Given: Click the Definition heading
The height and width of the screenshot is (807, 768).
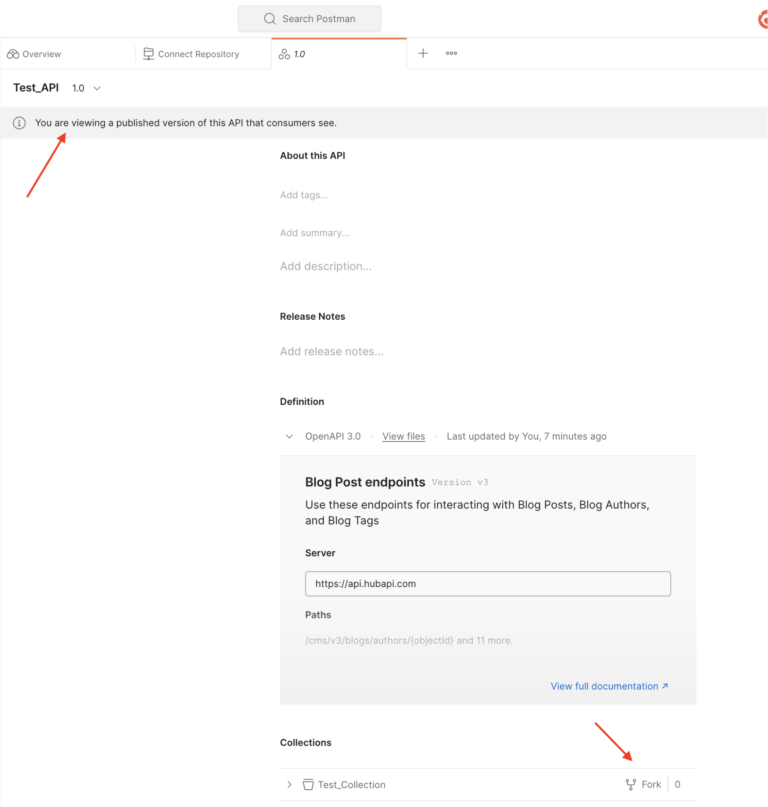Looking at the screenshot, I should click(x=302, y=401).
